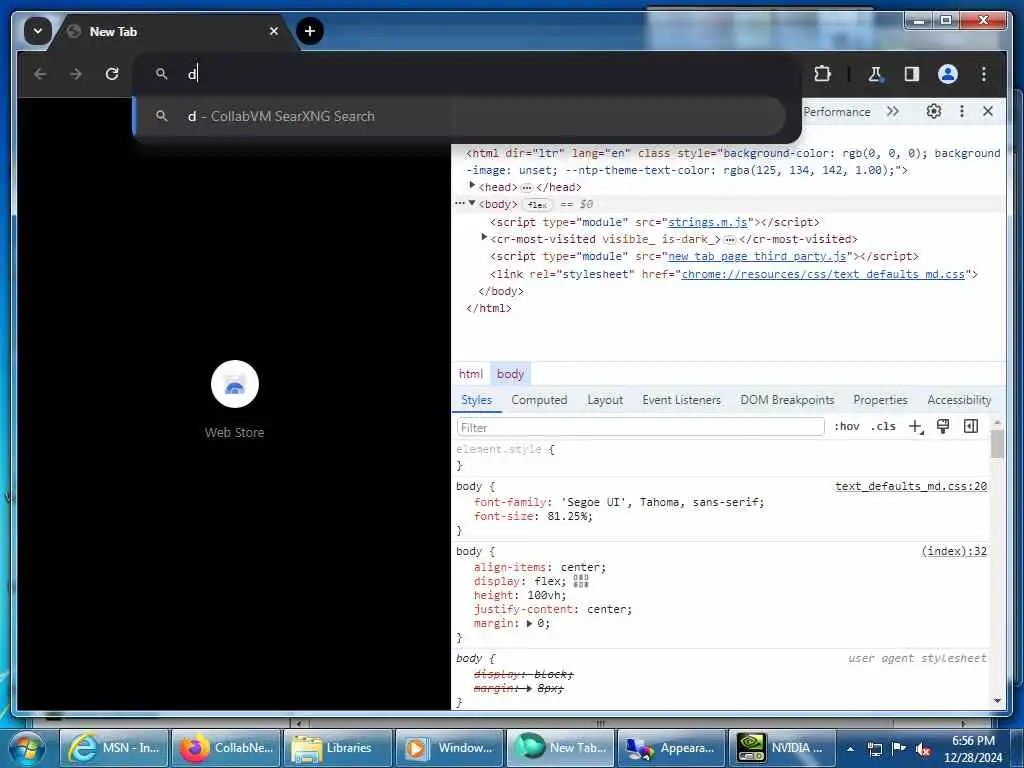Close the DevTools panel
The height and width of the screenshot is (768, 1024).
pyautogui.click(x=988, y=112)
